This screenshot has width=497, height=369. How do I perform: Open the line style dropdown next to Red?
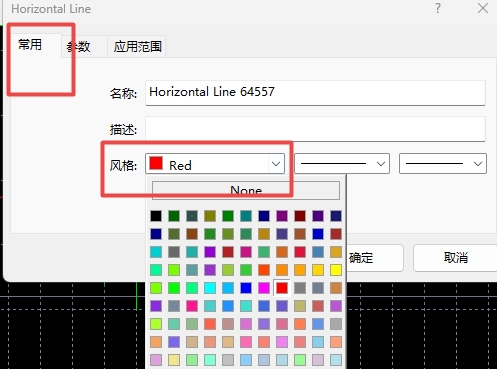point(342,164)
